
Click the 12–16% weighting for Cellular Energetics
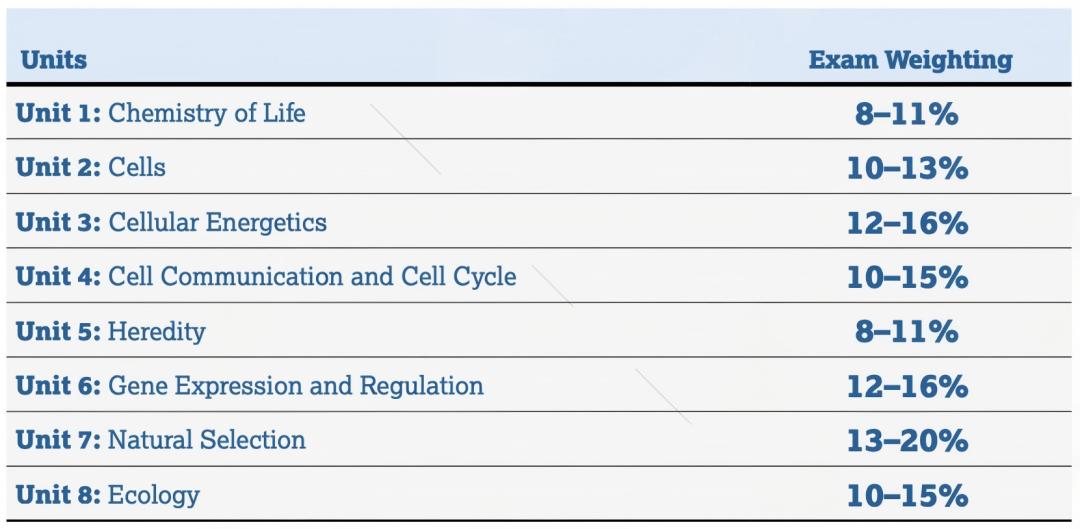coord(907,223)
